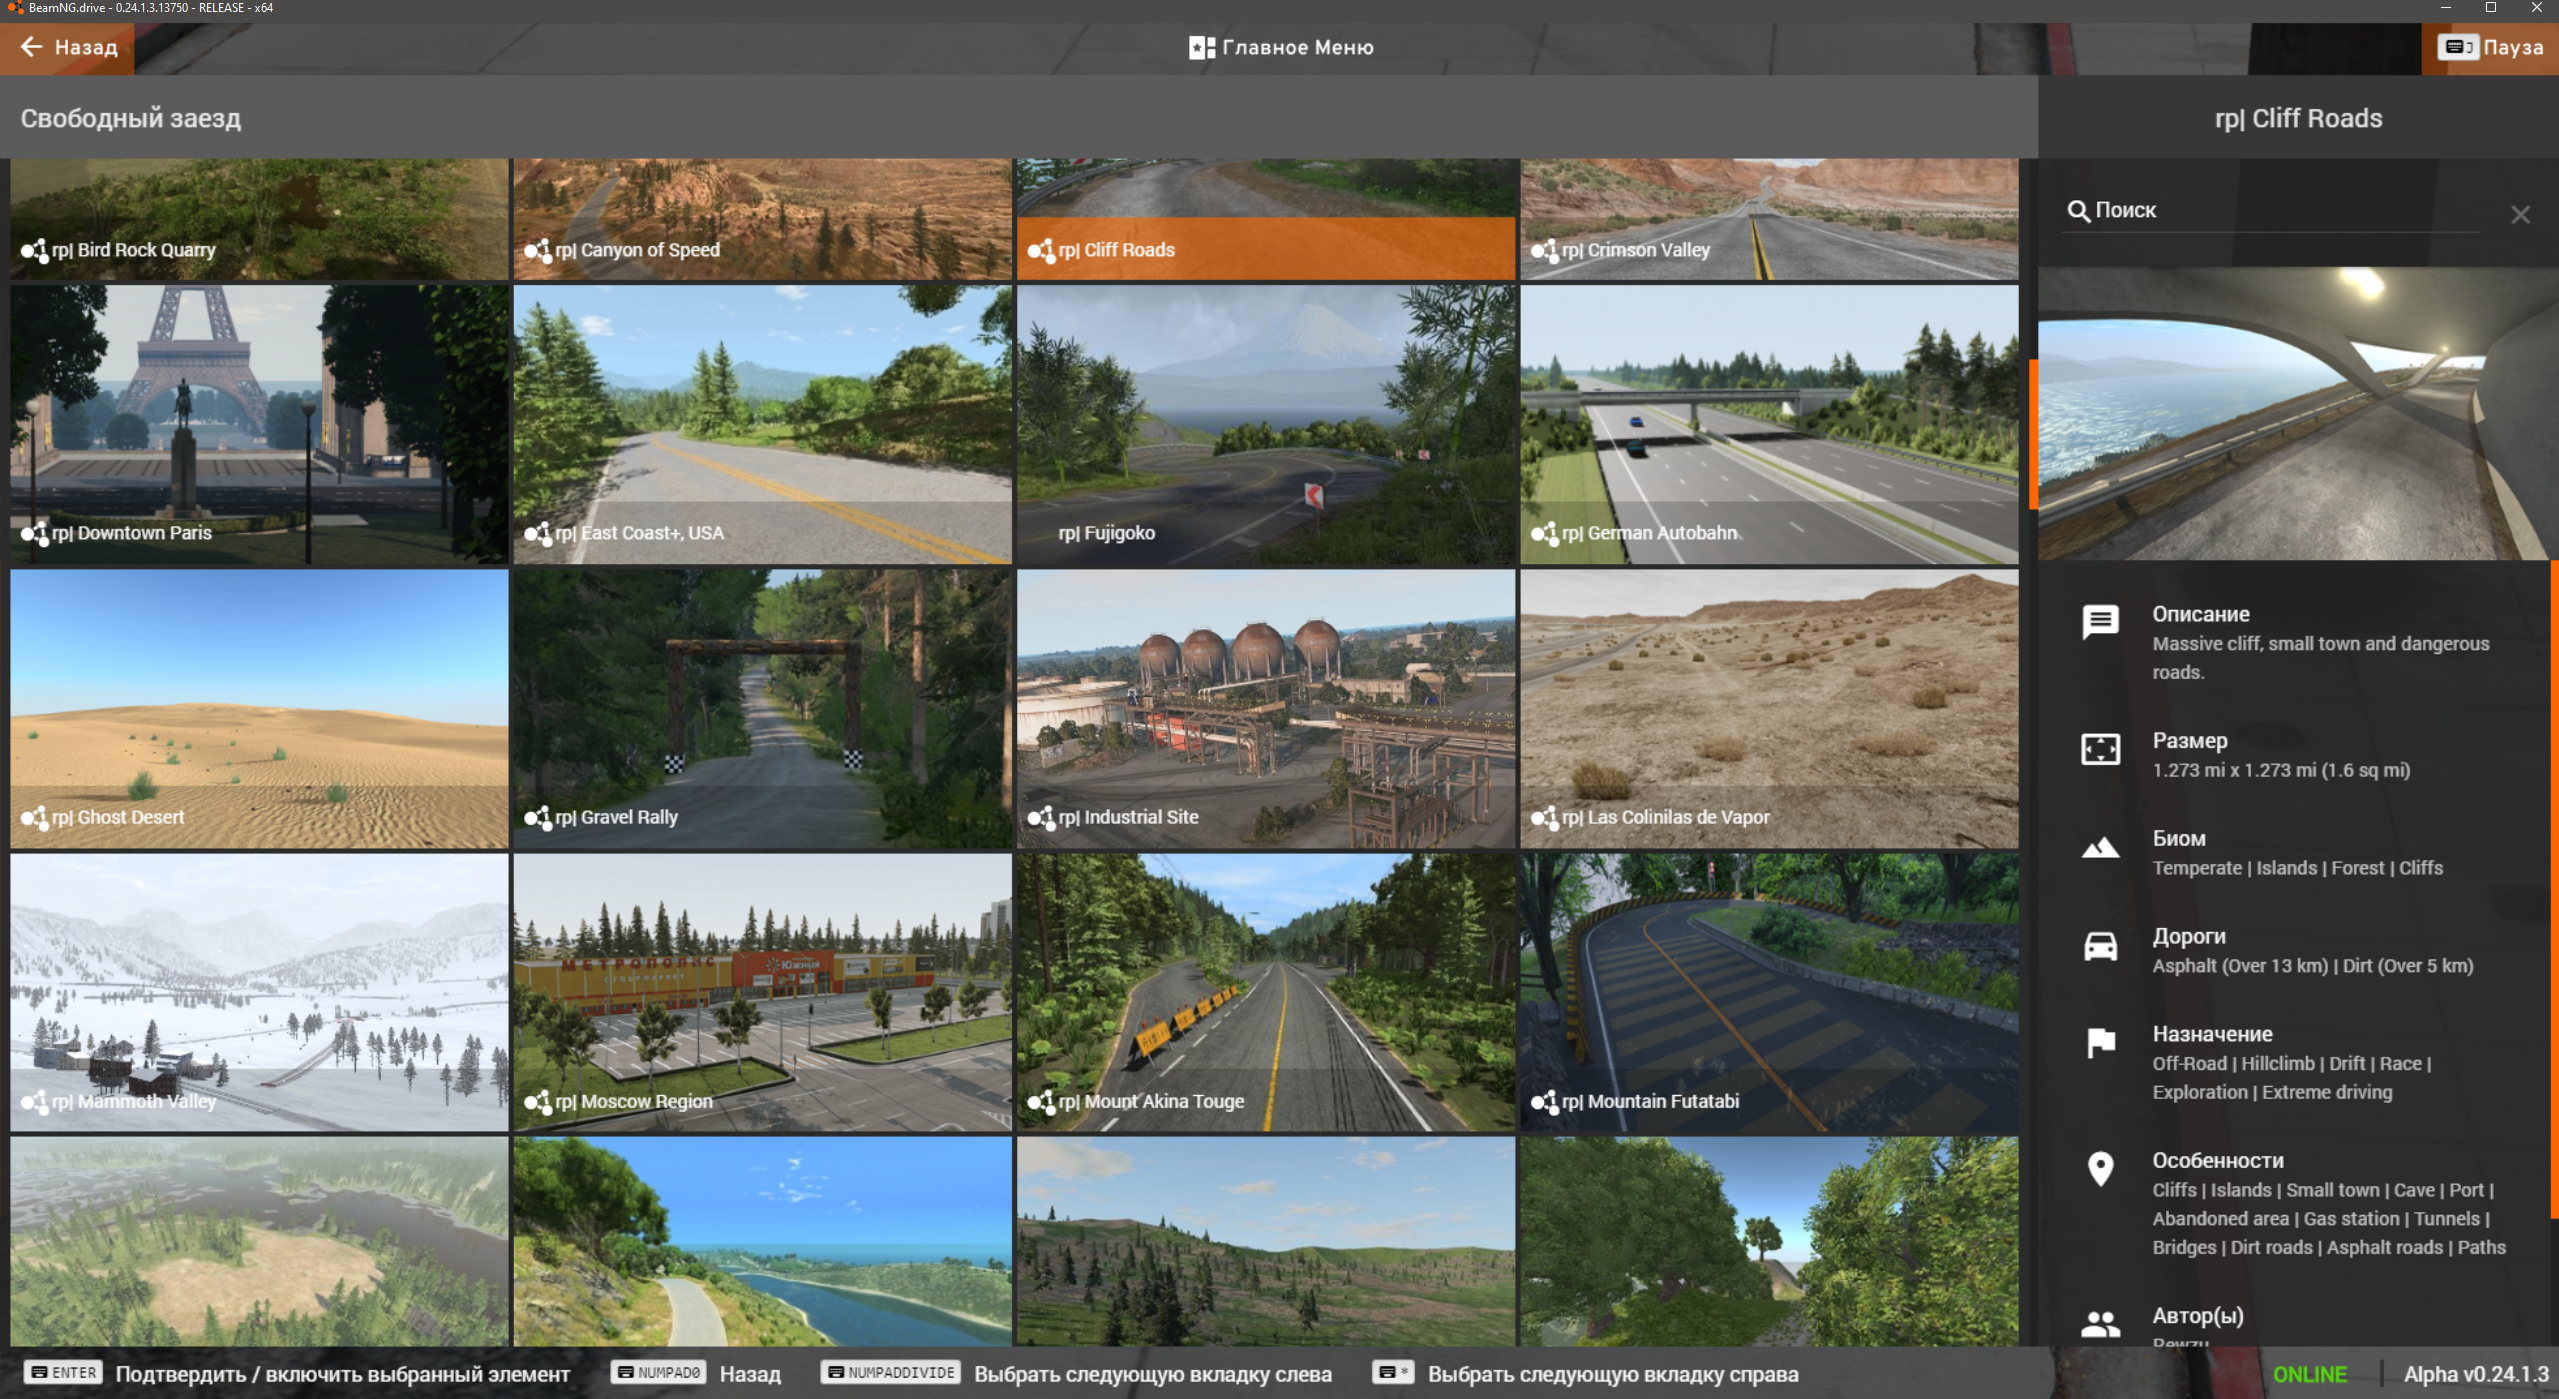
Task: Click the Описание description icon
Action: (x=2100, y=622)
